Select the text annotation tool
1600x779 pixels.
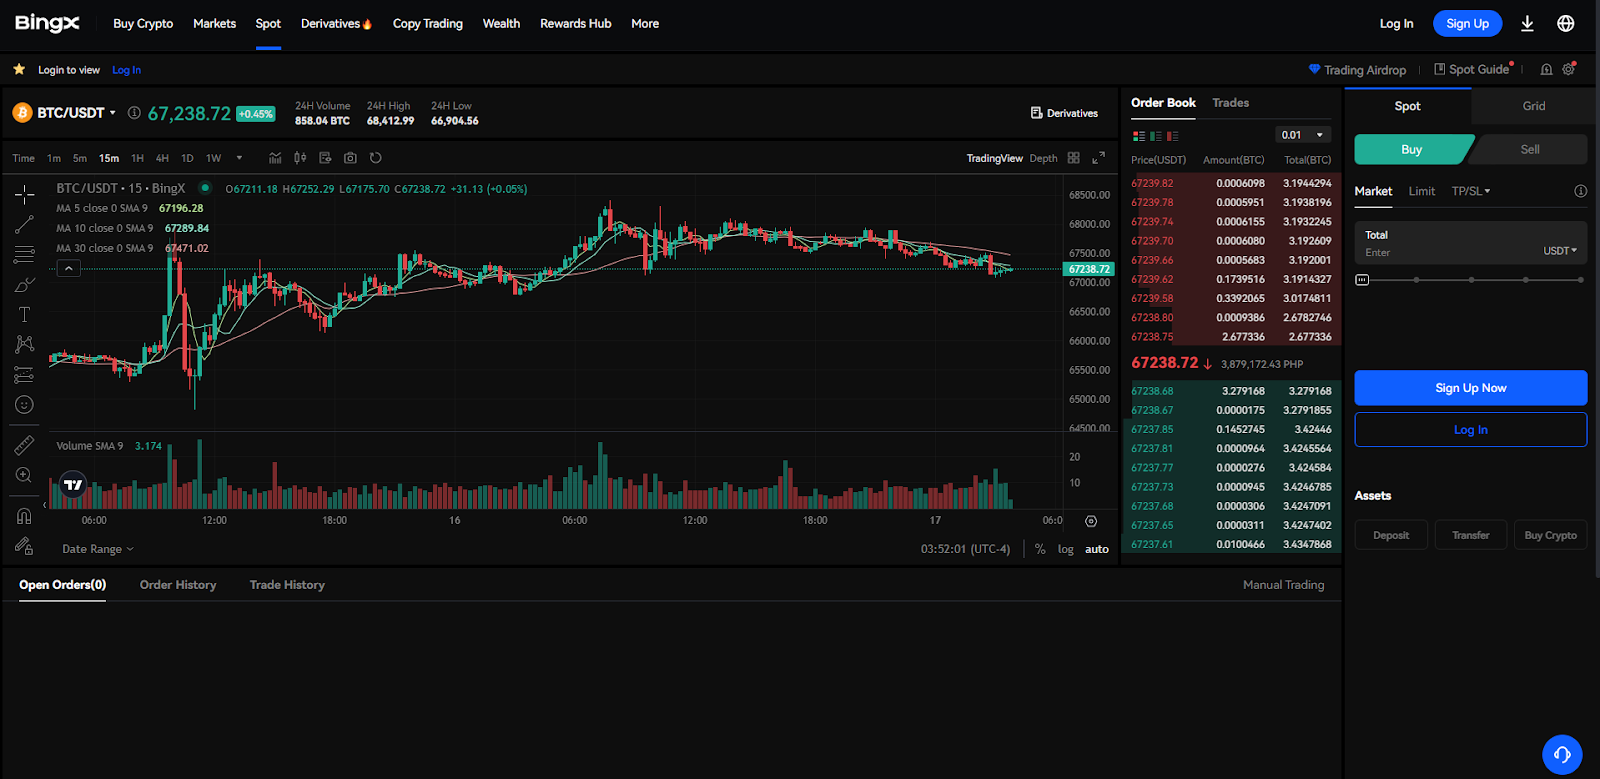[24, 315]
